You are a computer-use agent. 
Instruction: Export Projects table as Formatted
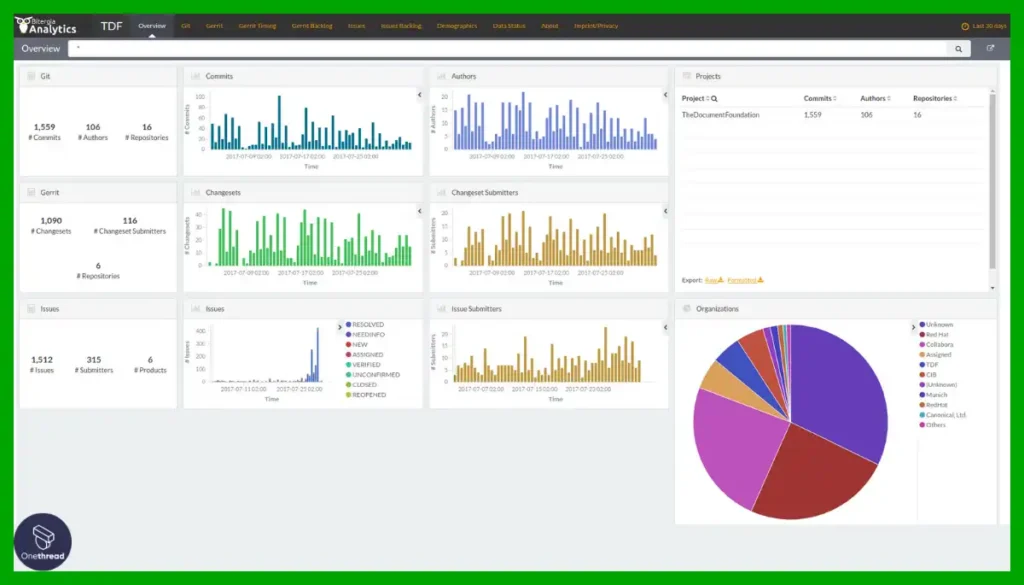745,280
